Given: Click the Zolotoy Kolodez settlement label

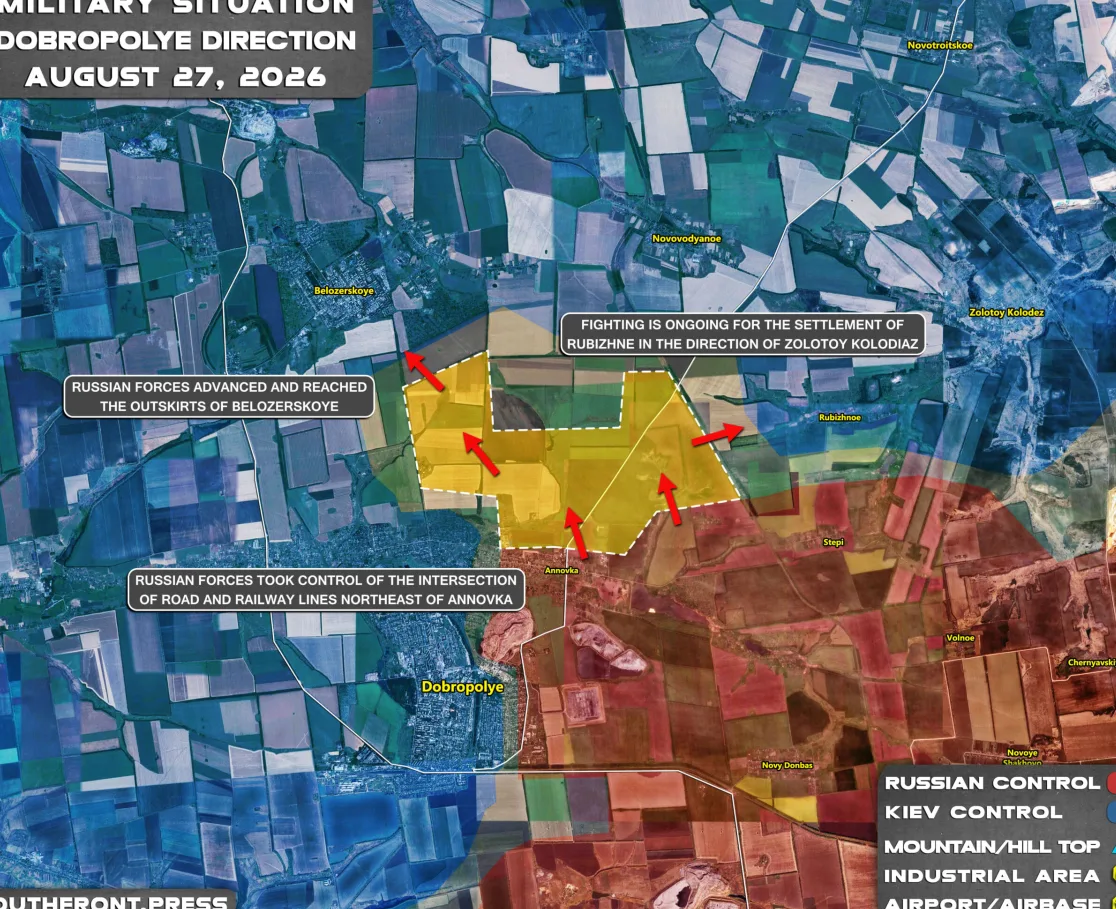Looking at the screenshot, I should (x=1006, y=312).
